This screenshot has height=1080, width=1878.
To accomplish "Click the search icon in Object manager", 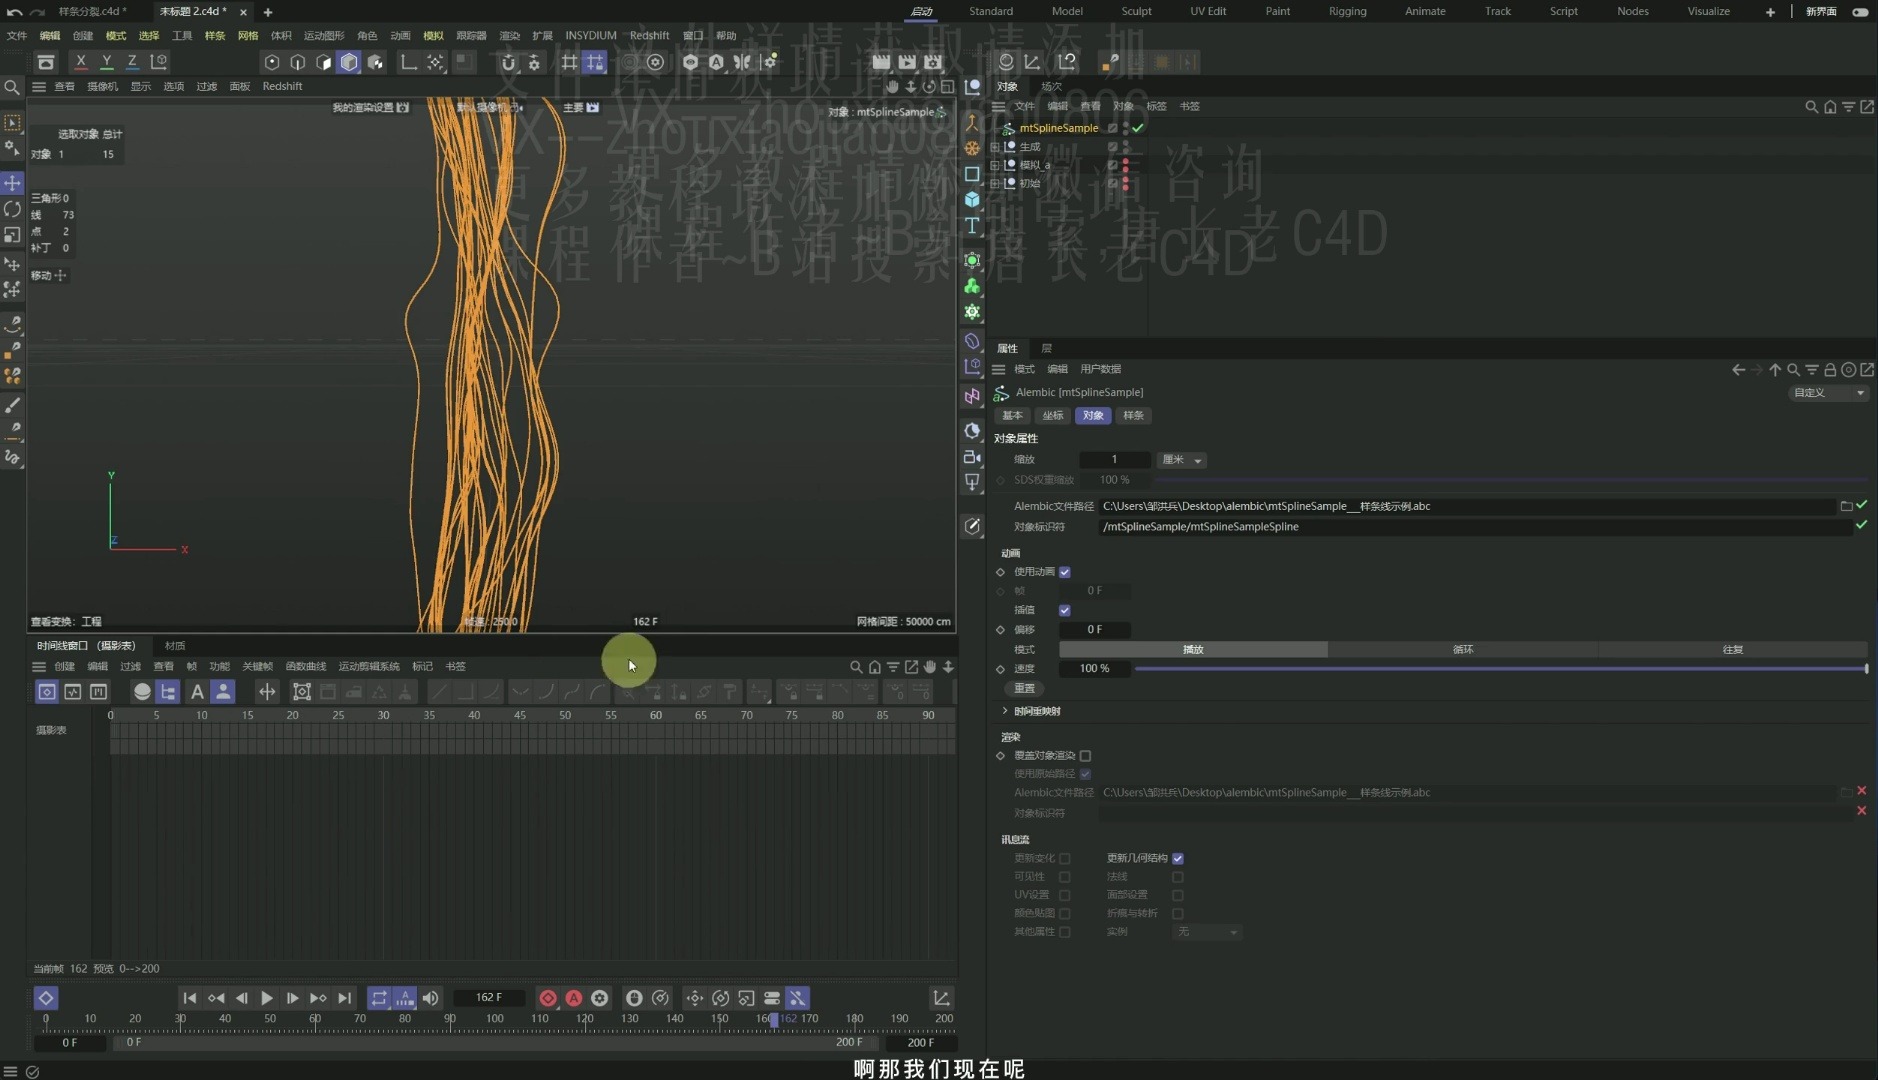I will (1811, 107).
